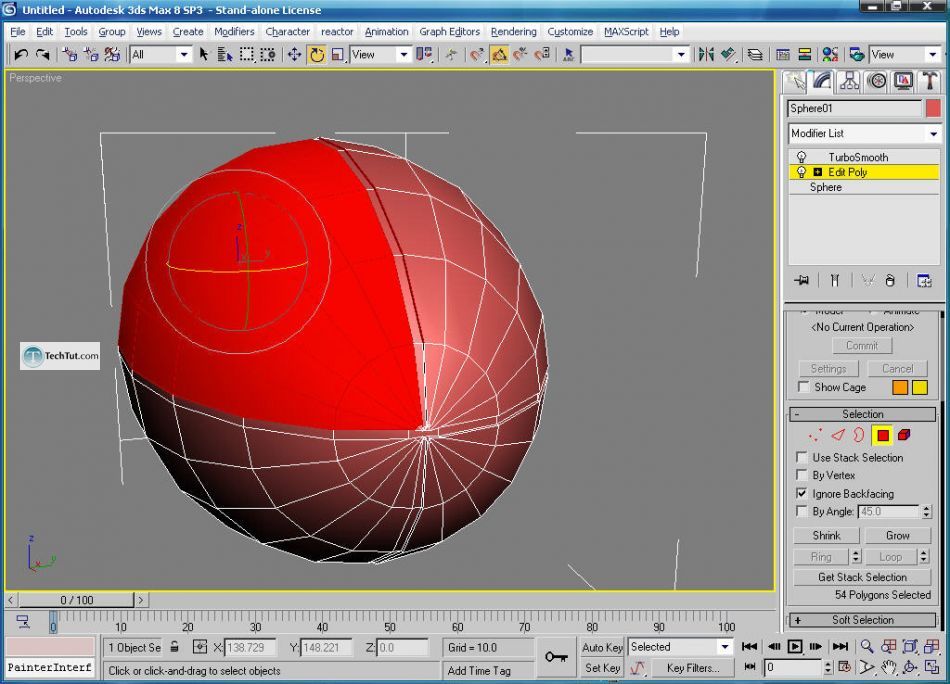The width and height of the screenshot is (950, 684).
Task: Expand the Soft Selection rollout
Action: point(862,620)
